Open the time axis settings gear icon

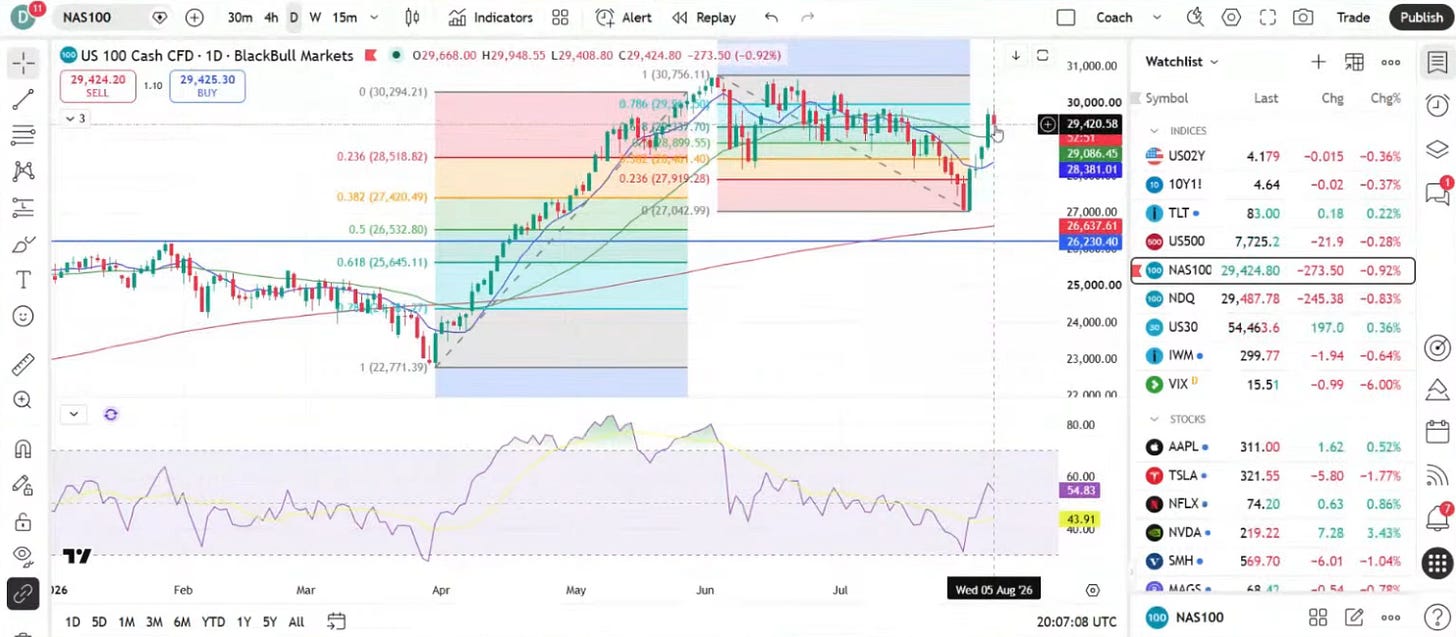[x=1093, y=591]
